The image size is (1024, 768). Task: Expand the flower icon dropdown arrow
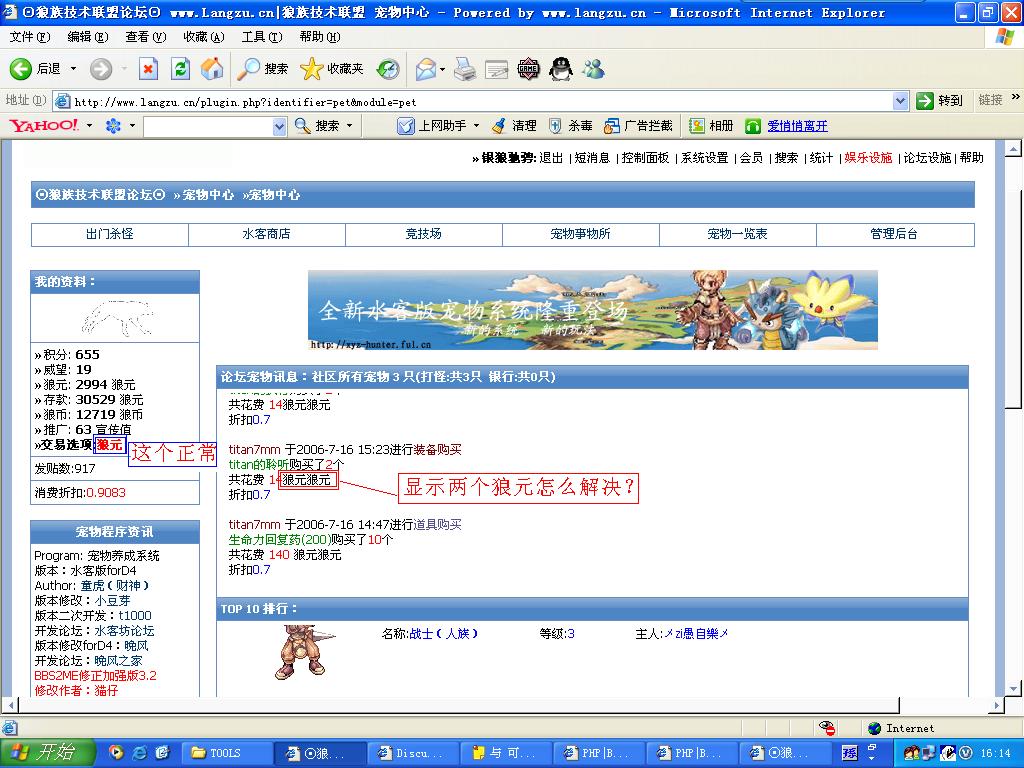(133, 125)
